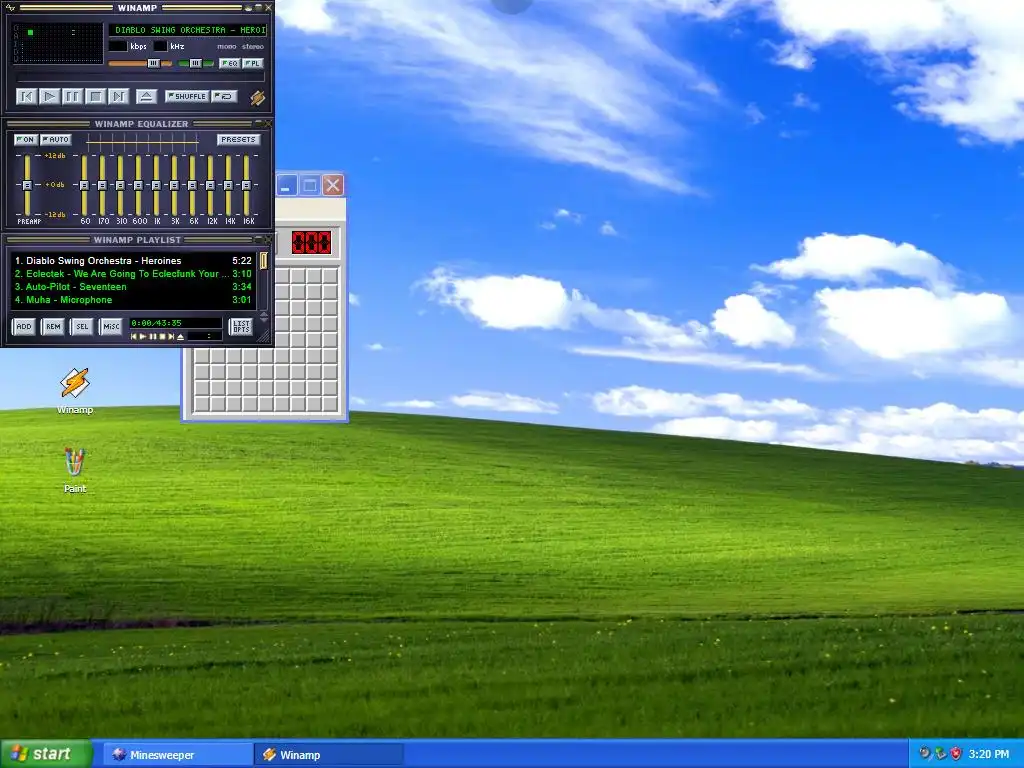This screenshot has height=768, width=1024.
Task: Select track 4 Muha - Microphone
Action: point(133,300)
